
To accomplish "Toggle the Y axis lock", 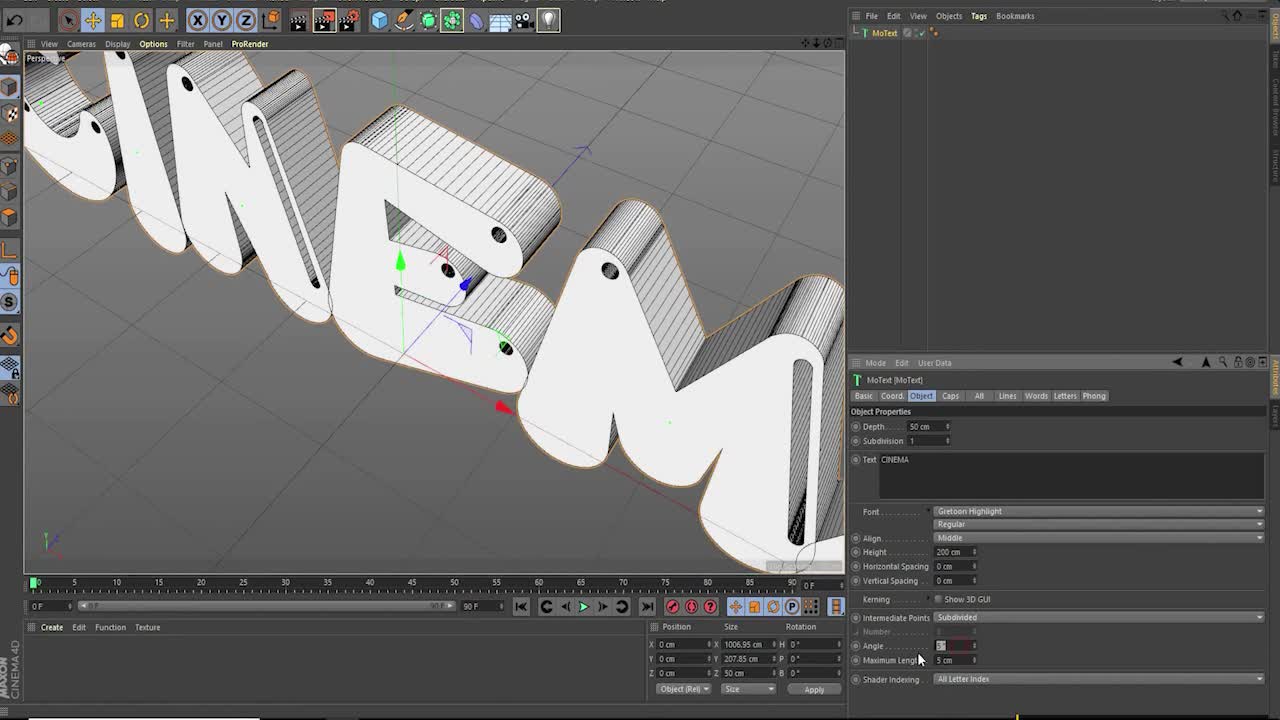I will point(222,20).
